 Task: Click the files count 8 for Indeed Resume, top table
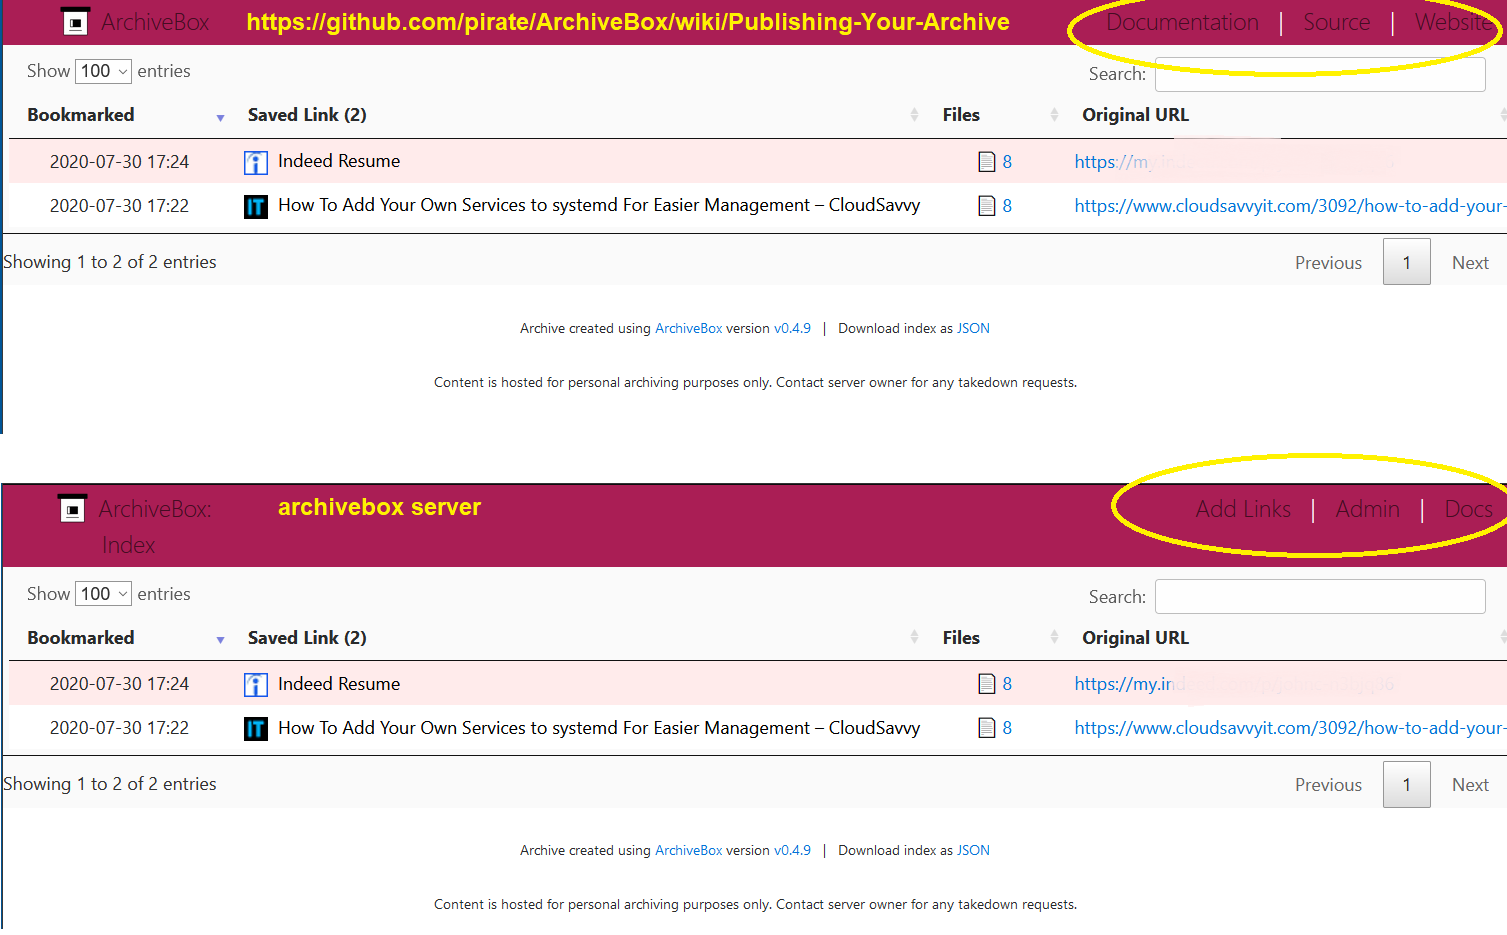coord(1007,162)
